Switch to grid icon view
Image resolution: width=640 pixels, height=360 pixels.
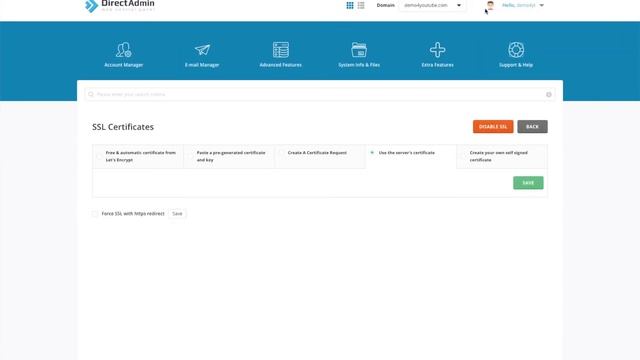coord(350,5)
